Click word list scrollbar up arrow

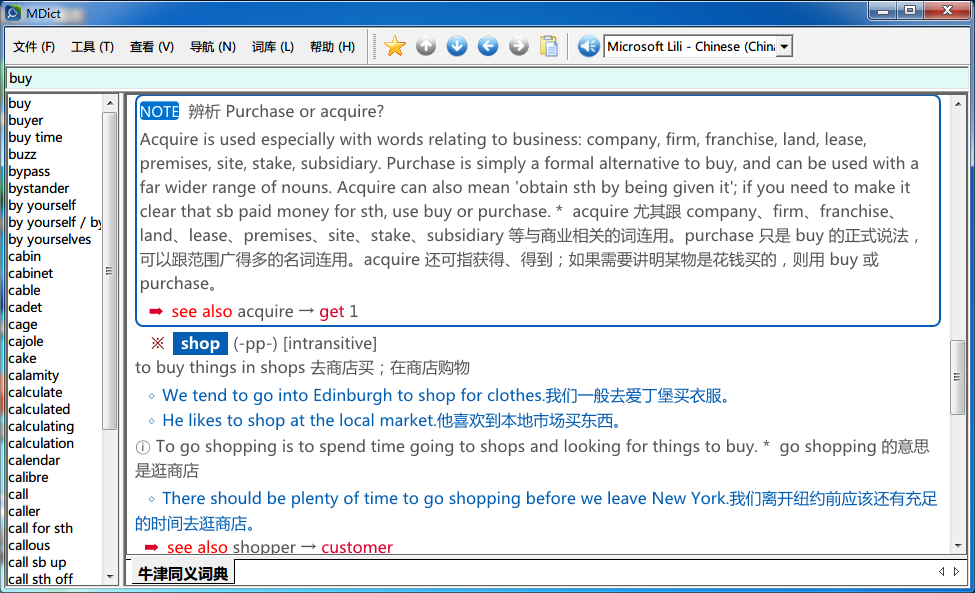coord(110,103)
